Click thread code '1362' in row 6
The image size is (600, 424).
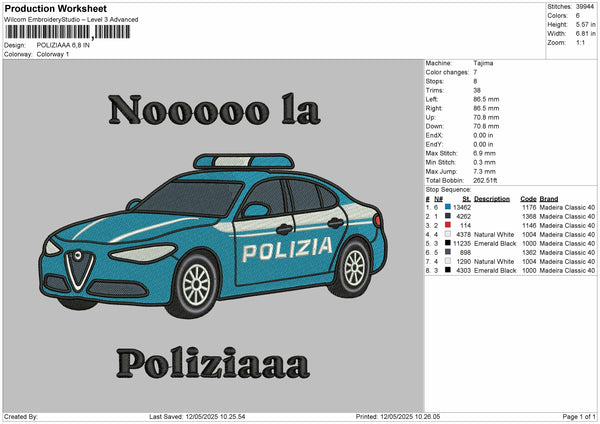(x=529, y=253)
